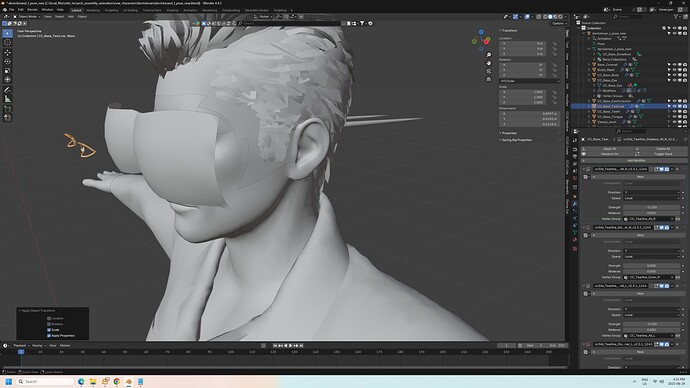Viewport: 690px width, 388px height.
Task: Hide CC_Base_Body via eye icon
Action: coord(675,75)
